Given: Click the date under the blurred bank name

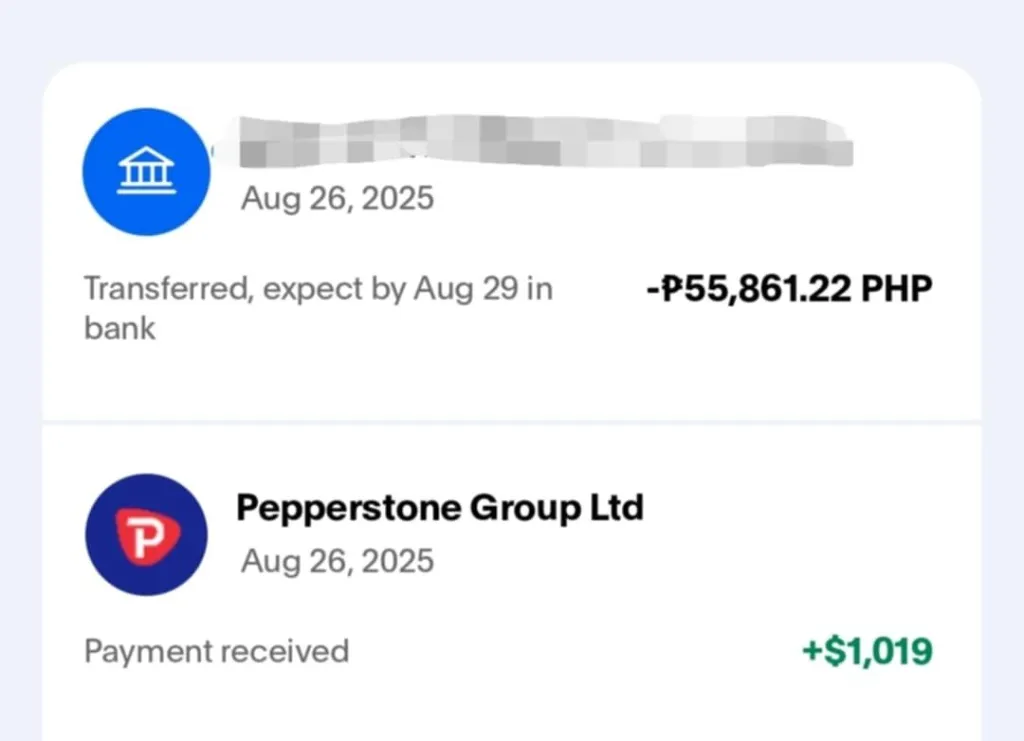Looking at the screenshot, I should pyautogui.click(x=337, y=198).
